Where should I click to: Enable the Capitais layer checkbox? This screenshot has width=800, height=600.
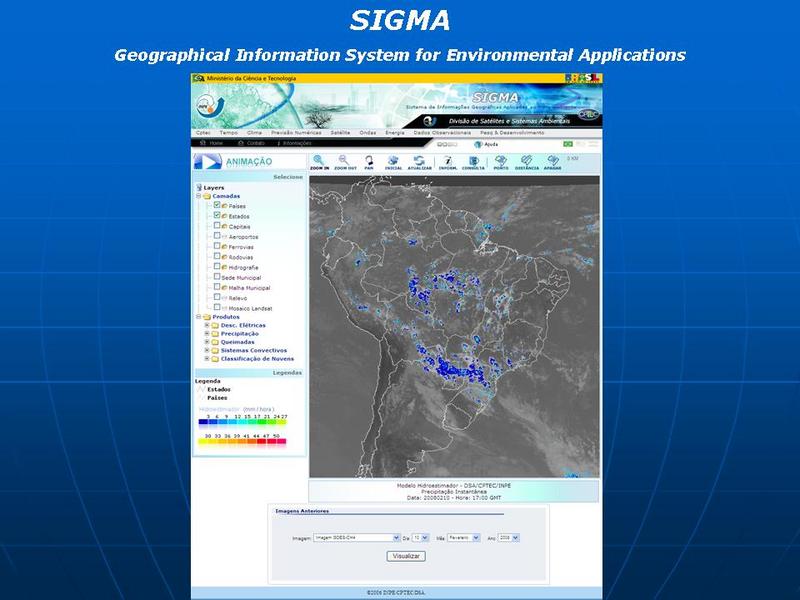pos(217,225)
